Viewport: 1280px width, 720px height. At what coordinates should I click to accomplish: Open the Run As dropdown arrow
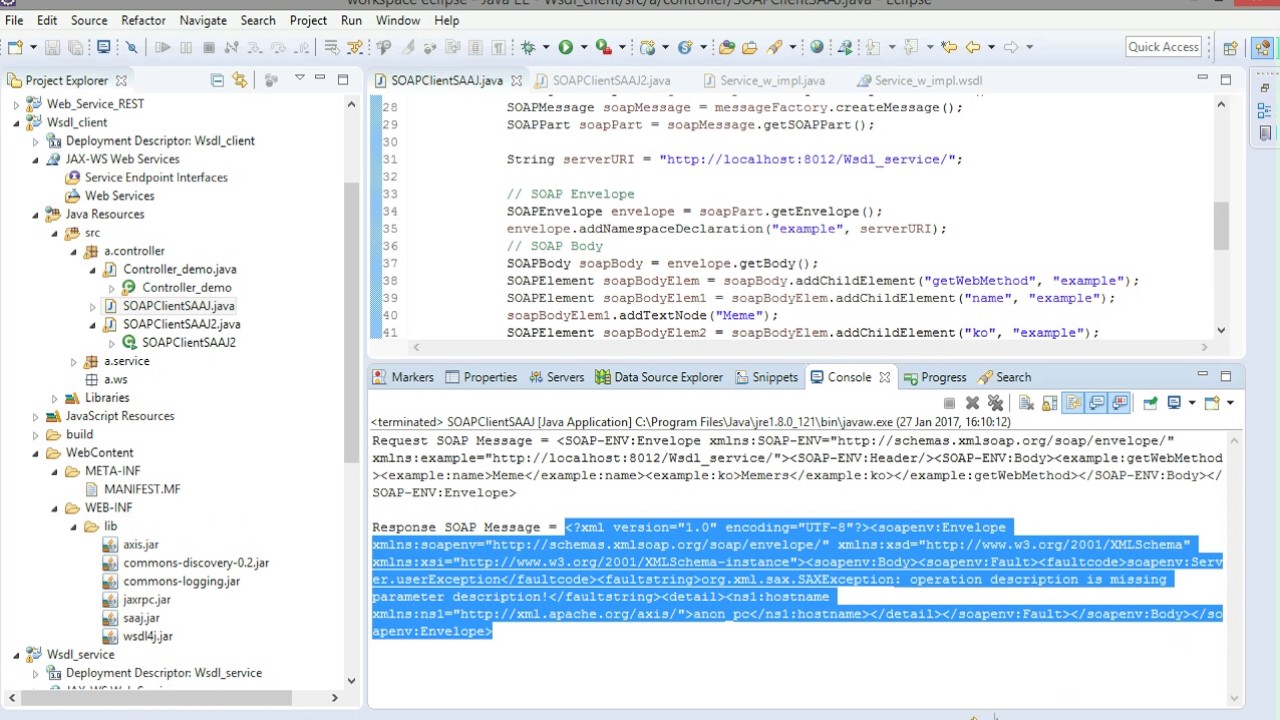pyautogui.click(x=584, y=47)
